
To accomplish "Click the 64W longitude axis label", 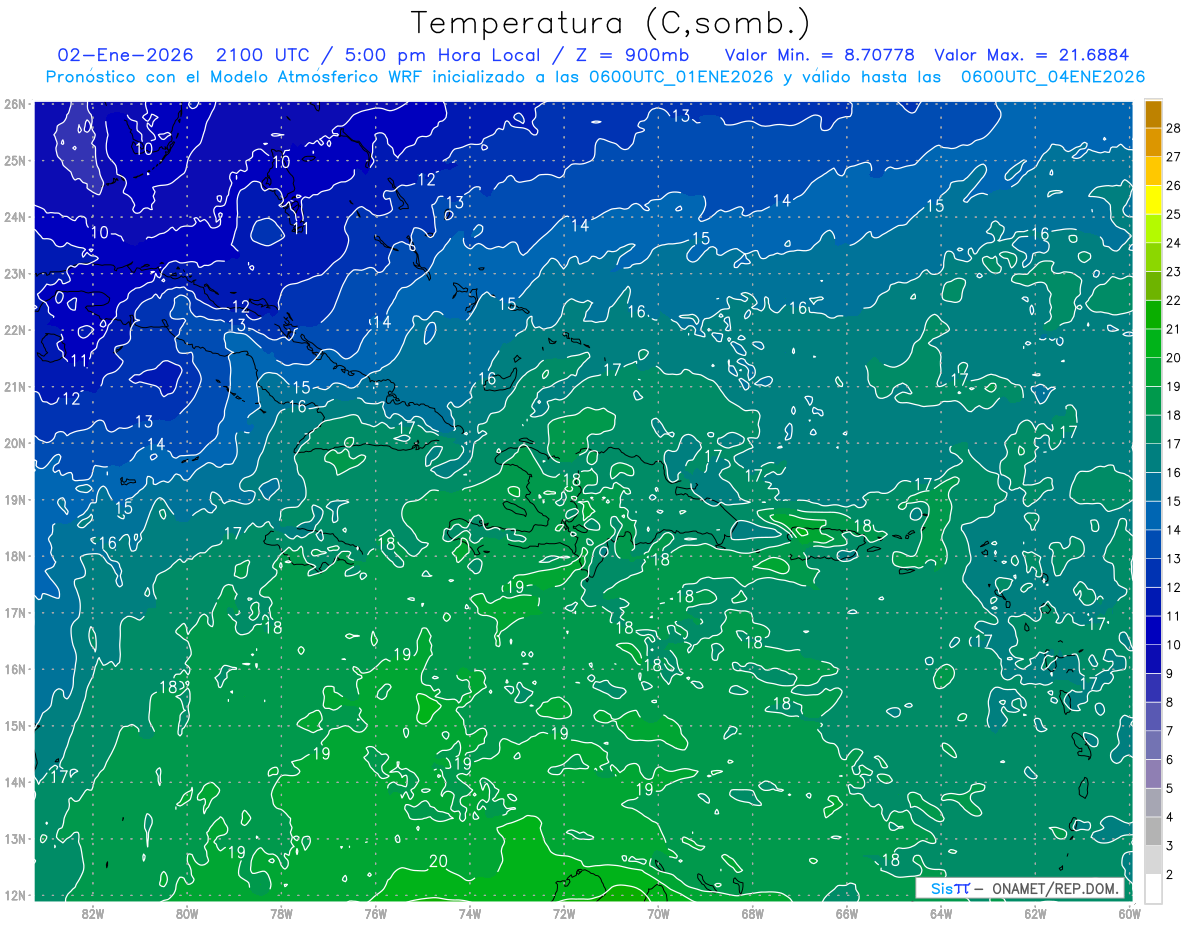I will click(940, 913).
